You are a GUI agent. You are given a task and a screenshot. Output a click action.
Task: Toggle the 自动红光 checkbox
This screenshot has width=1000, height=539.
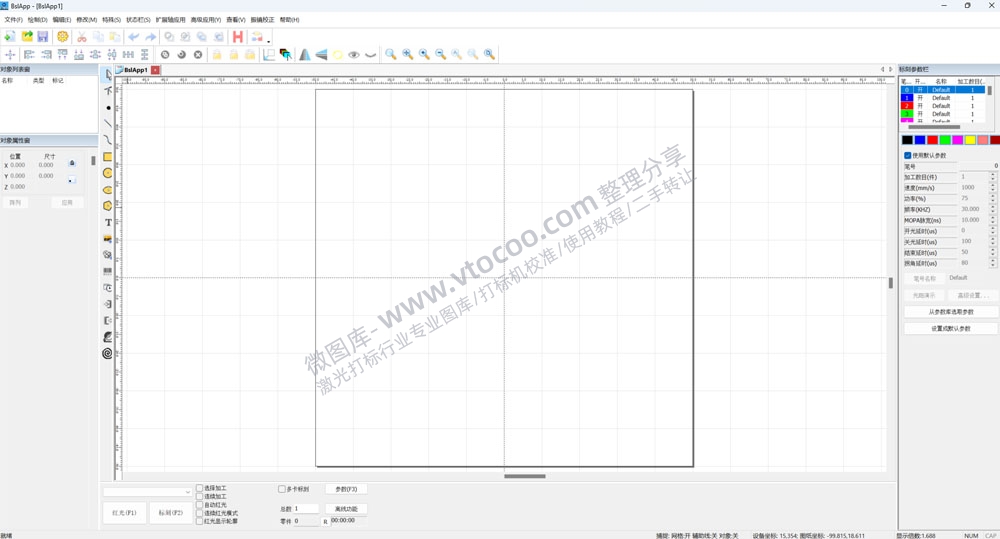pyautogui.click(x=200, y=505)
